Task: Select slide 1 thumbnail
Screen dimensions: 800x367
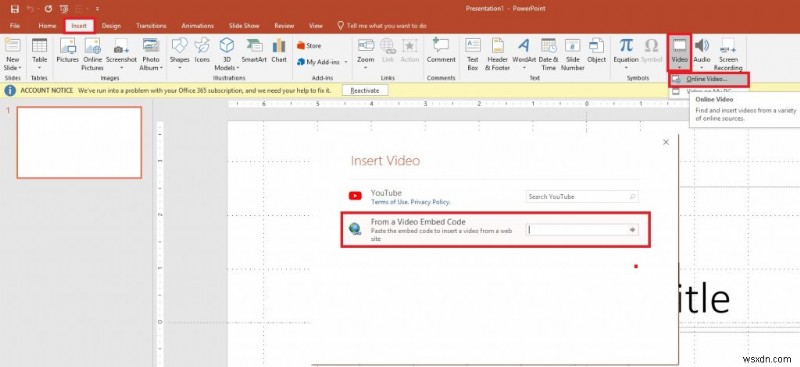Action: coord(79,142)
